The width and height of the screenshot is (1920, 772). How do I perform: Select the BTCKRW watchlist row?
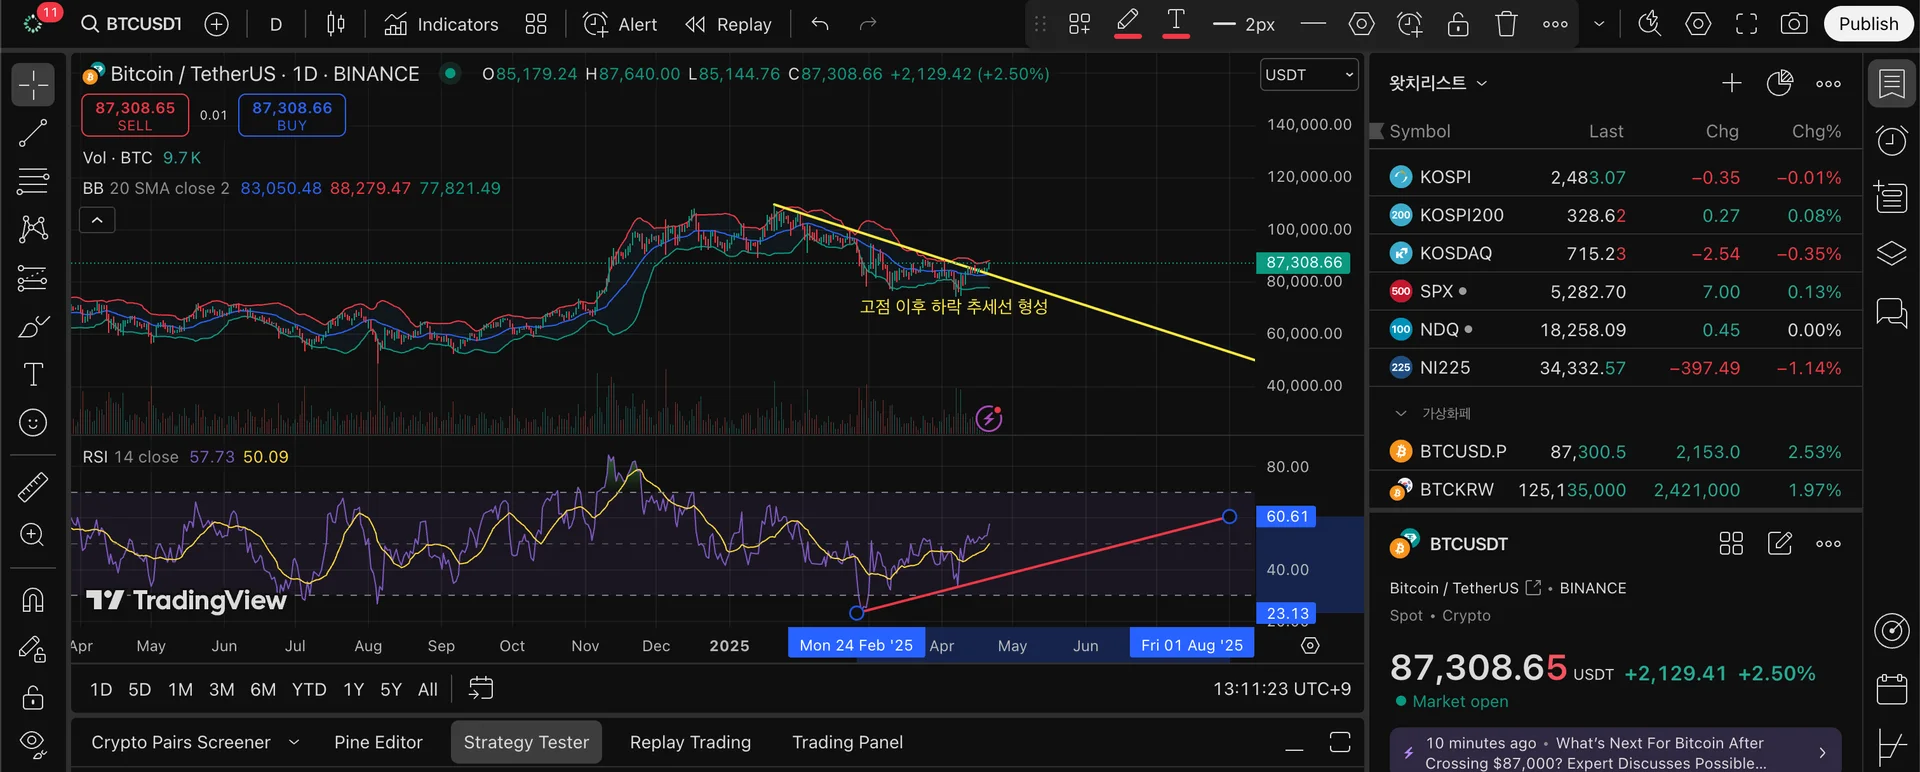pyautogui.click(x=1615, y=490)
